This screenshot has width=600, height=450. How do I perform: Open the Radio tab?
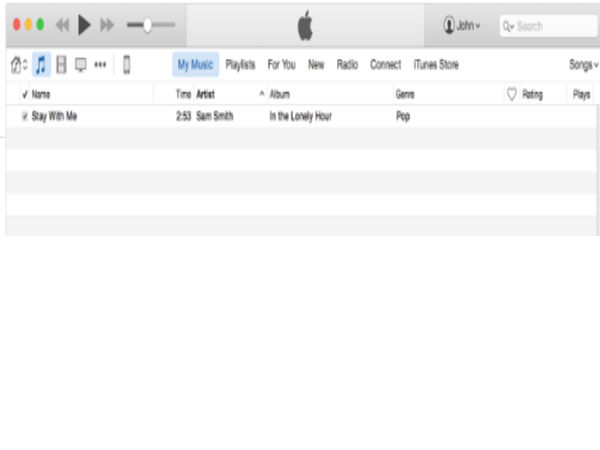[347, 64]
